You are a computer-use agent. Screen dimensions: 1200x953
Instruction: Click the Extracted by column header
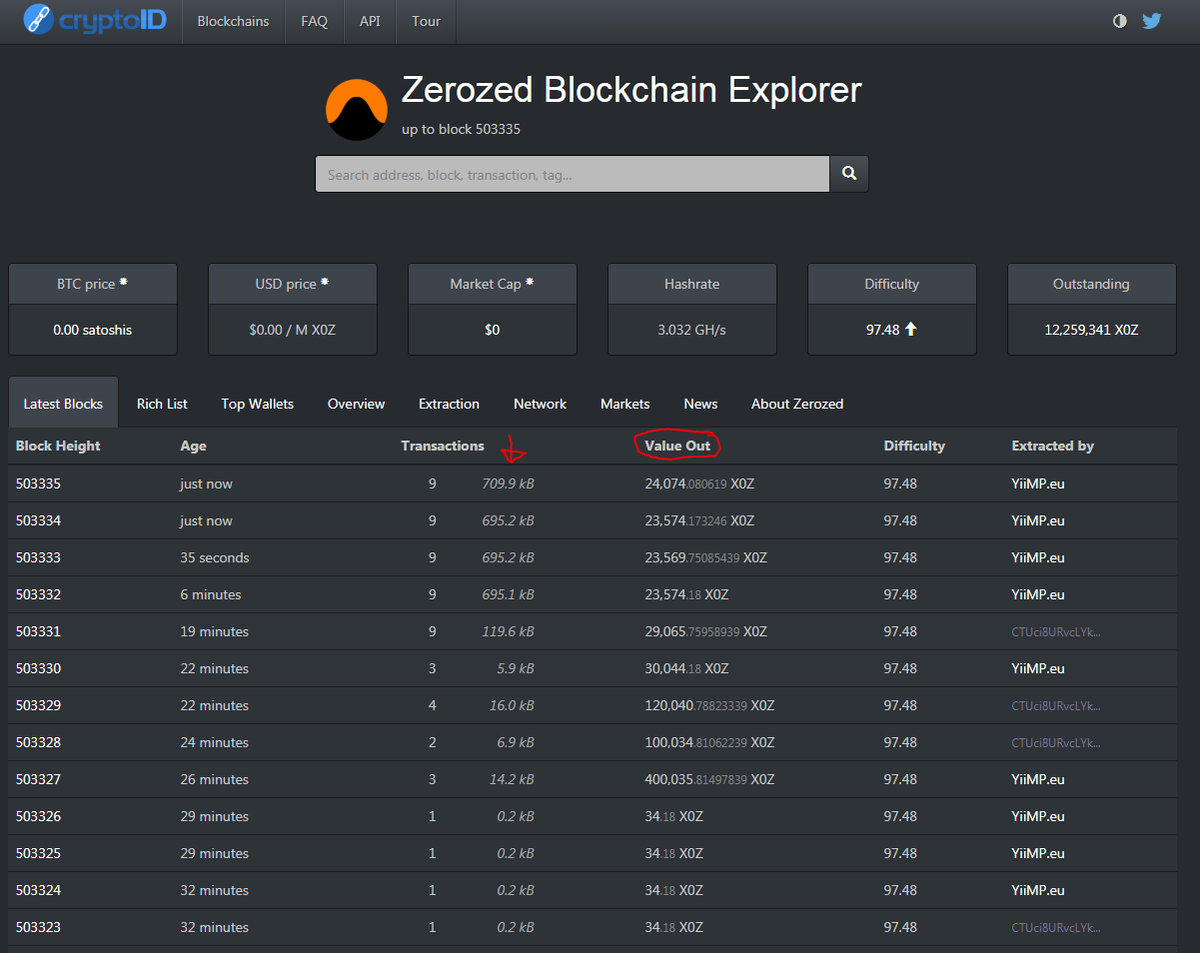pyautogui.click(x=1053, y=446)
